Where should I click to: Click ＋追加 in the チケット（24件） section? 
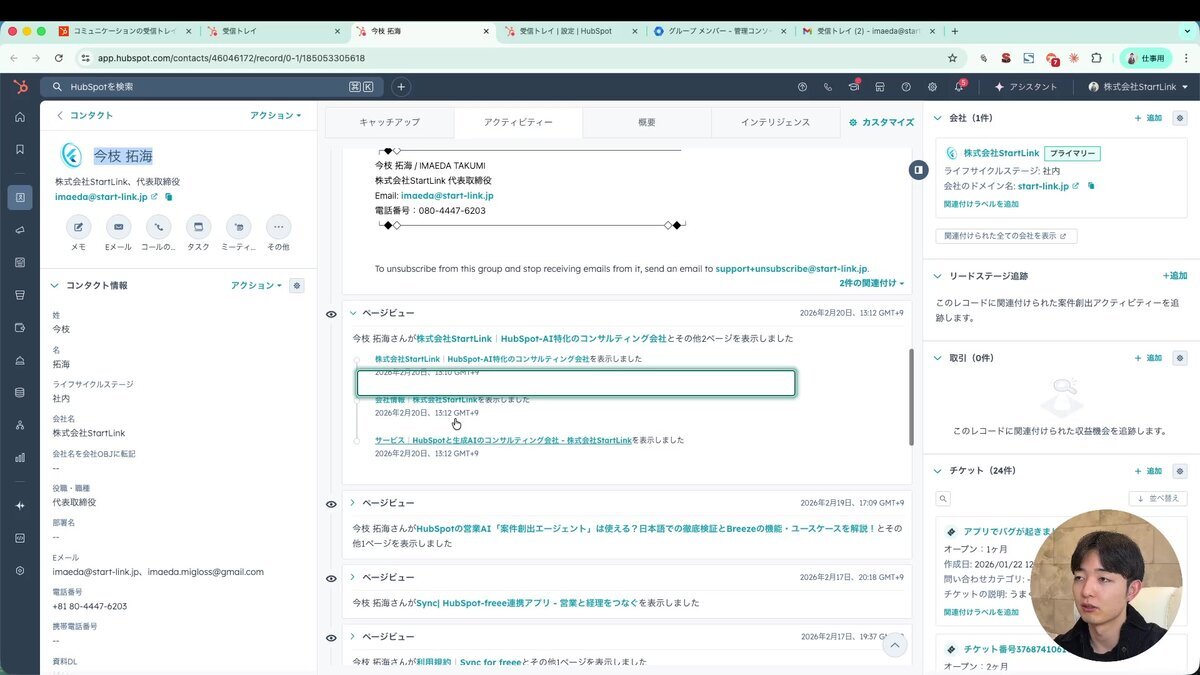(1148, 470)
